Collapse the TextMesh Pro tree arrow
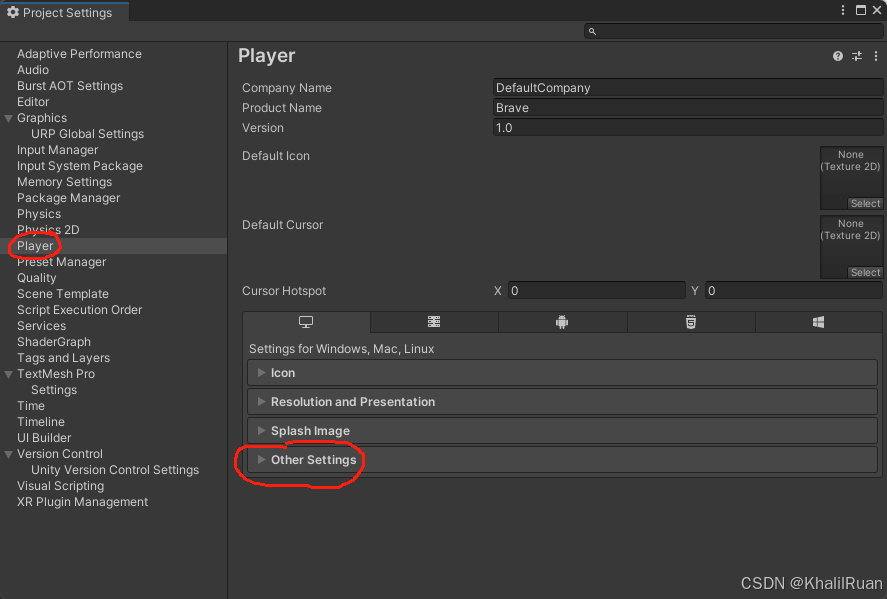 8,374
